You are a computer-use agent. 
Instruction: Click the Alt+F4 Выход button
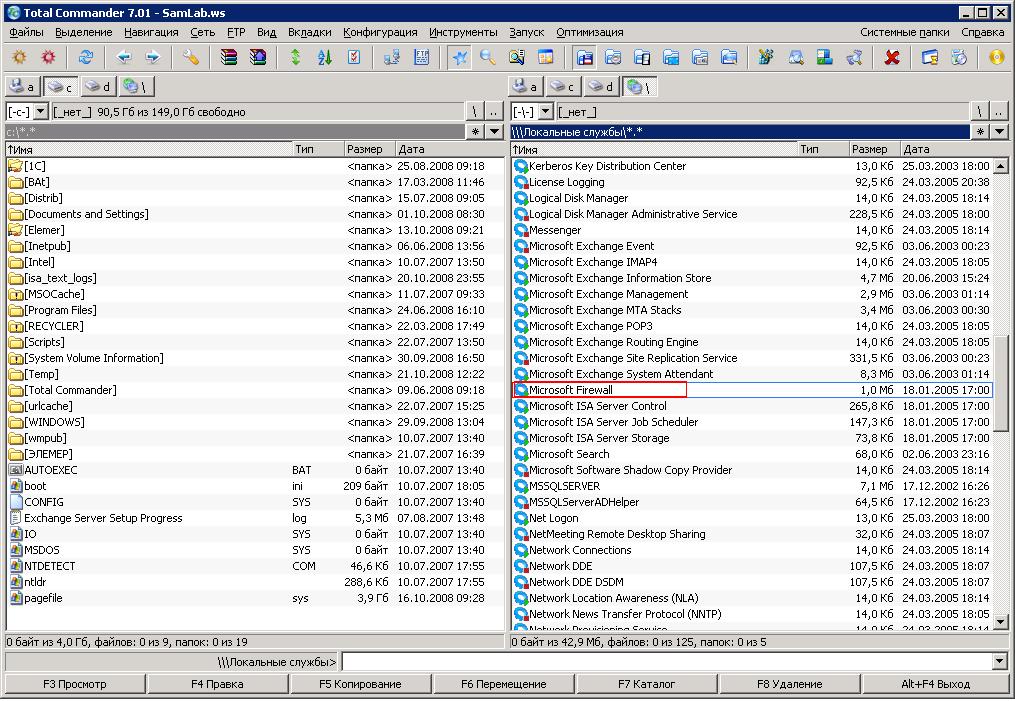tap(935, 684)
